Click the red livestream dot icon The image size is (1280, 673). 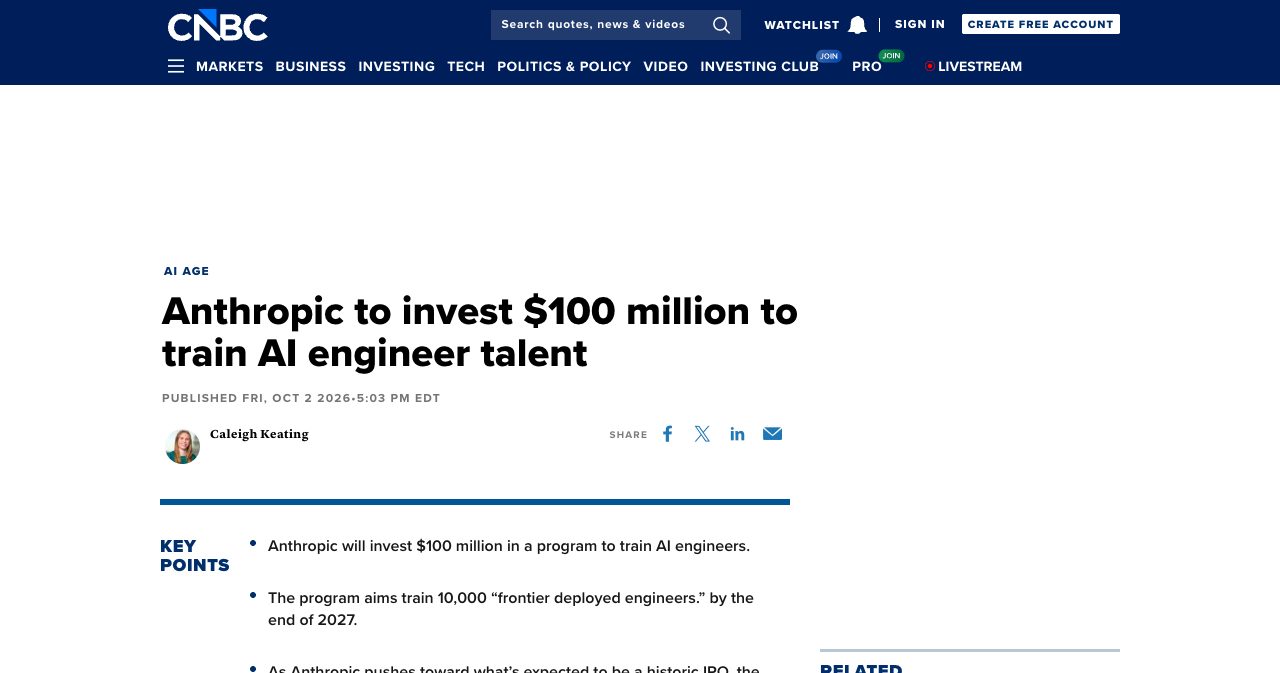[x=930, y=66]
